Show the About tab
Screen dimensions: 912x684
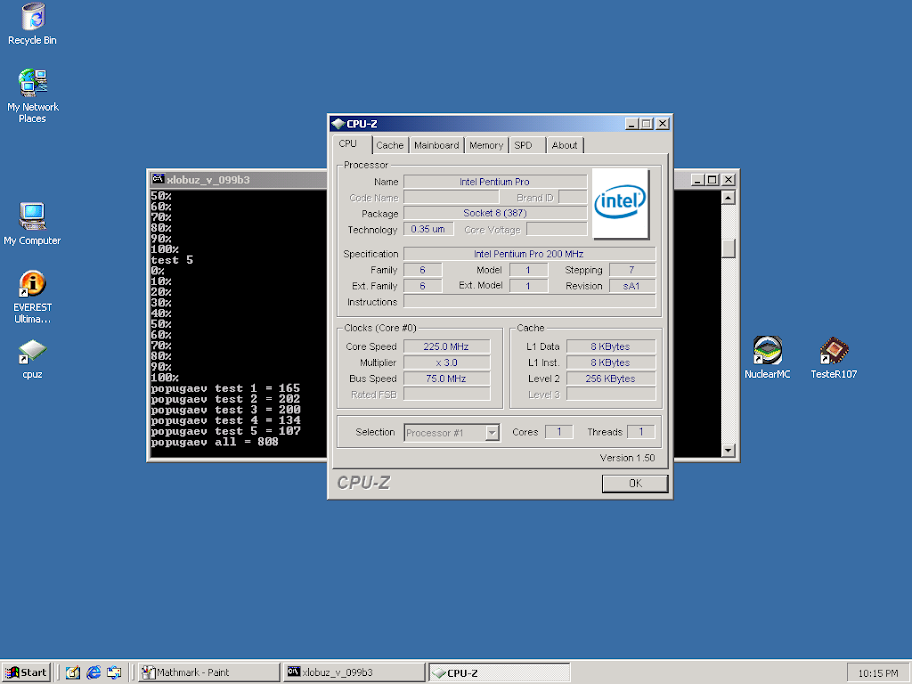click(564, 145)
